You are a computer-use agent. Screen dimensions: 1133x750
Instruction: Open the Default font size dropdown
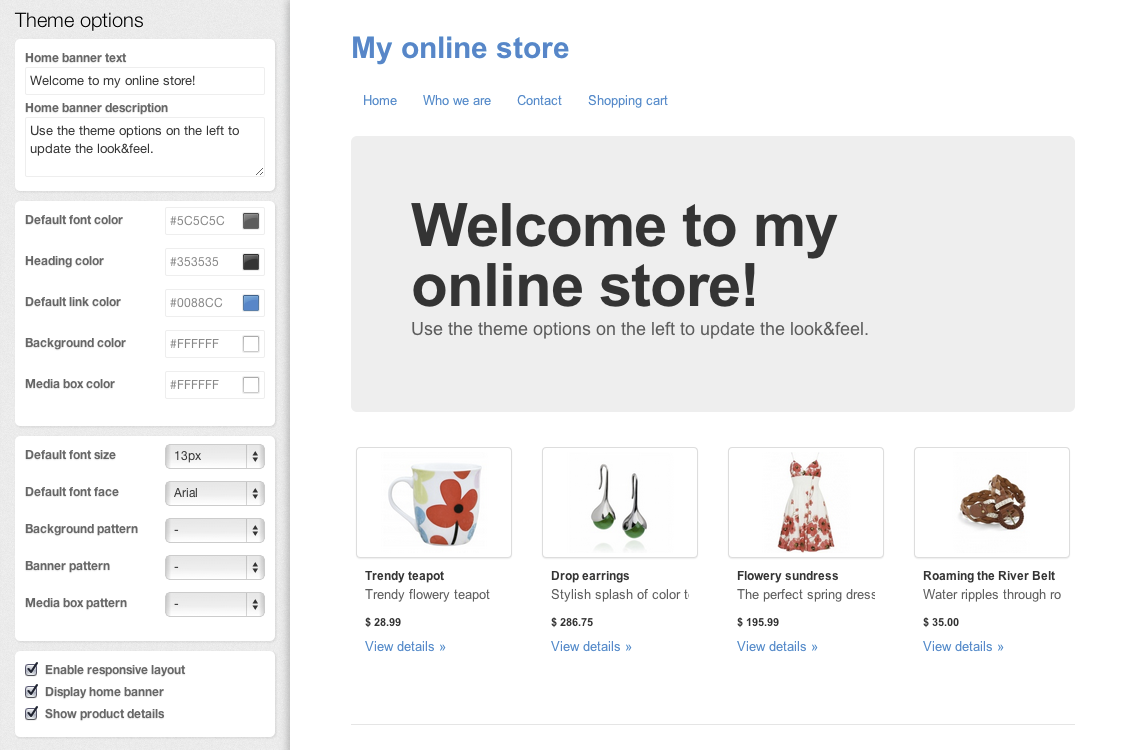pos(215,456)
